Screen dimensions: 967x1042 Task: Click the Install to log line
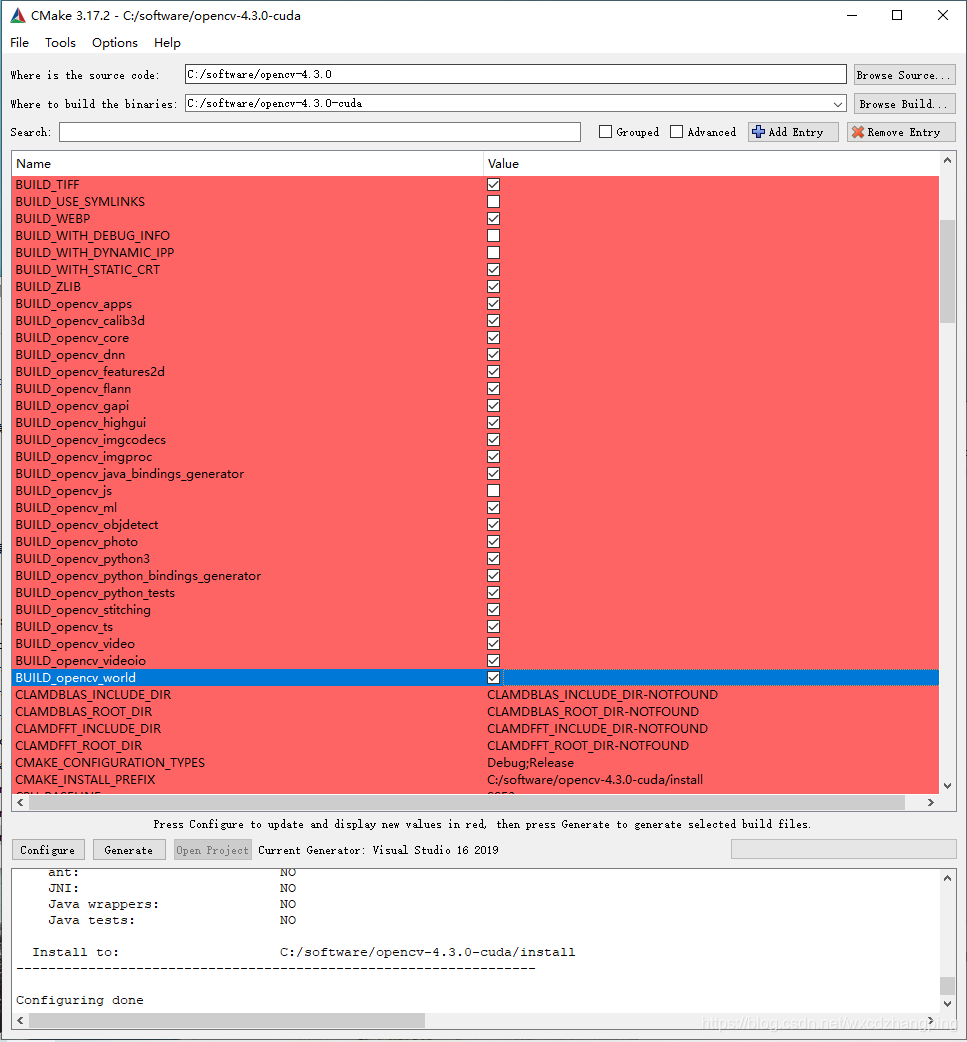[x=304, y=952]
